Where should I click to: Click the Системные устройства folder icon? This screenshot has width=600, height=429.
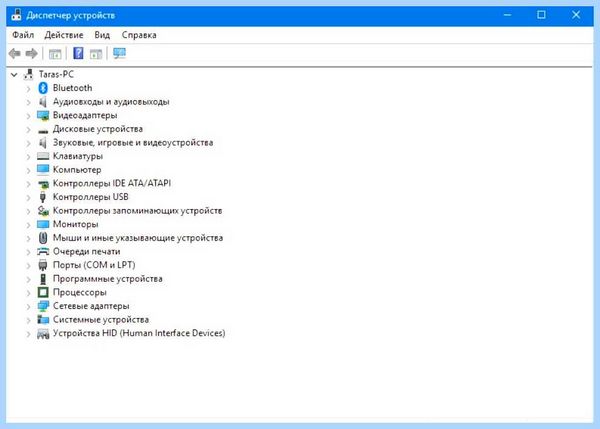point(43,320)
